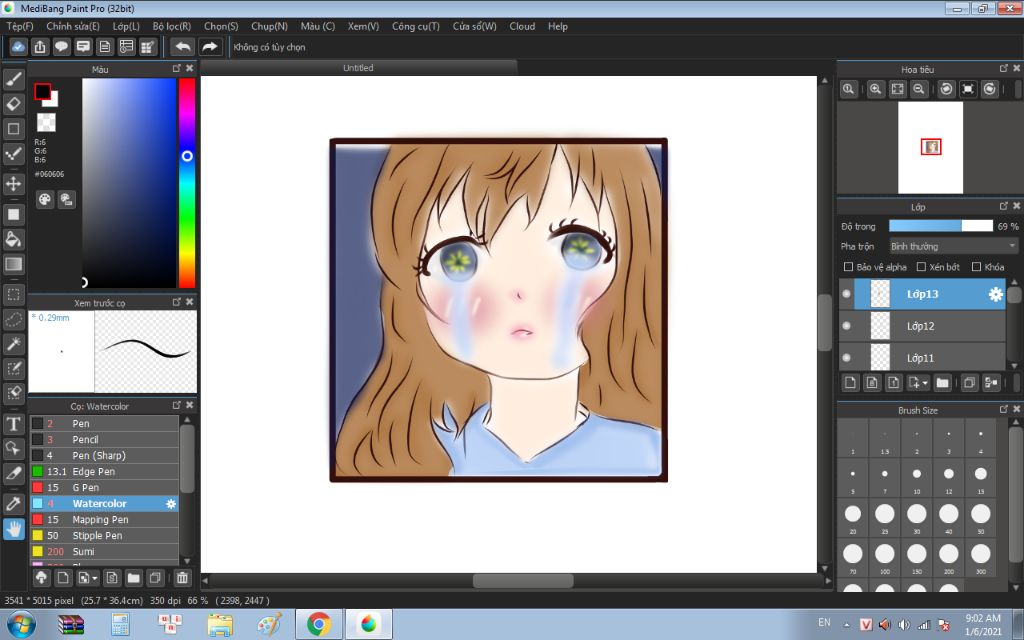Open the color palette icon in Màu panel
Image resolution: width=1024 pixels, height=640 pixels.
[x=44, y=200]
